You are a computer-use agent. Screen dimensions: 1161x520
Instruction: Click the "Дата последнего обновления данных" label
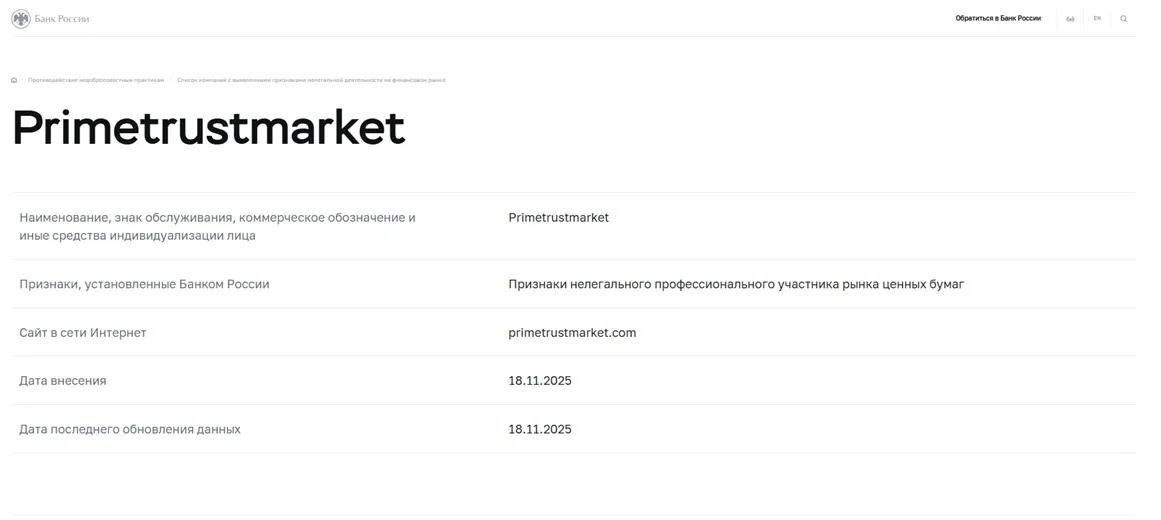click(x=130, y=430)
